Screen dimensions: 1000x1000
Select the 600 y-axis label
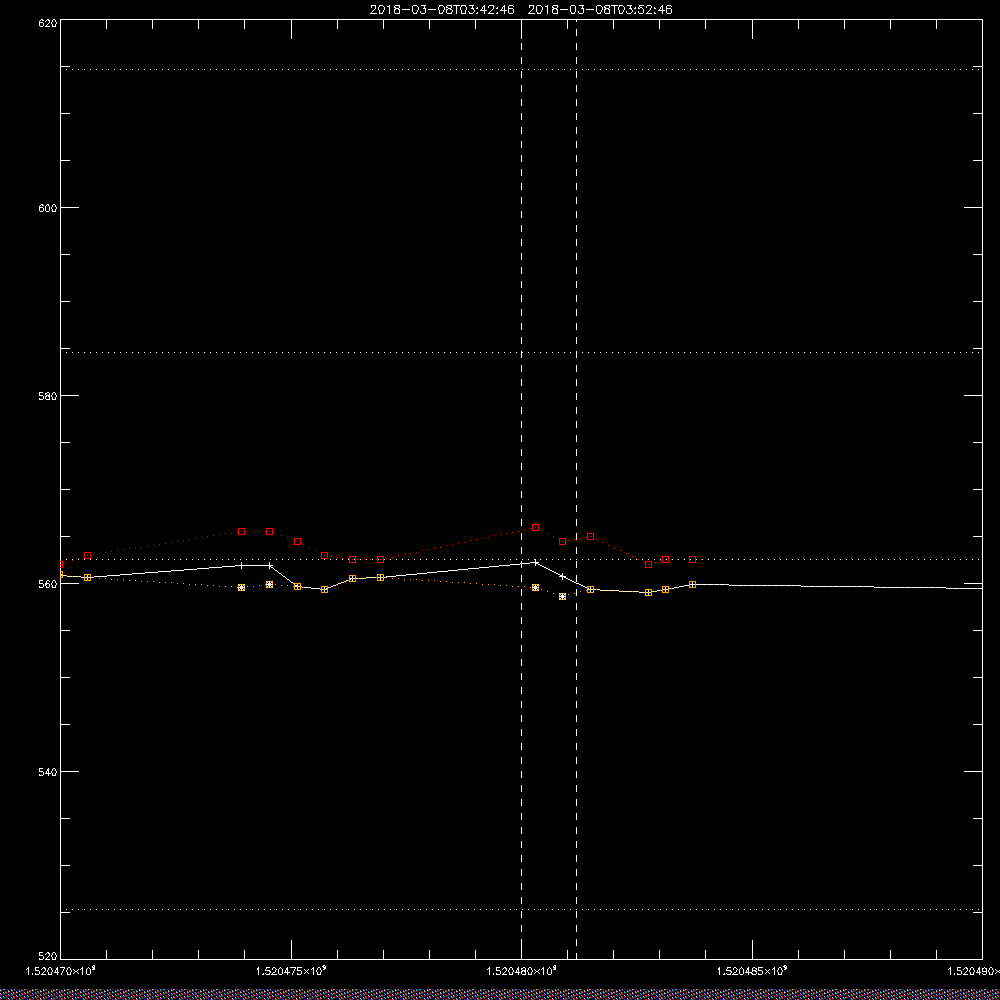[48, 208]
